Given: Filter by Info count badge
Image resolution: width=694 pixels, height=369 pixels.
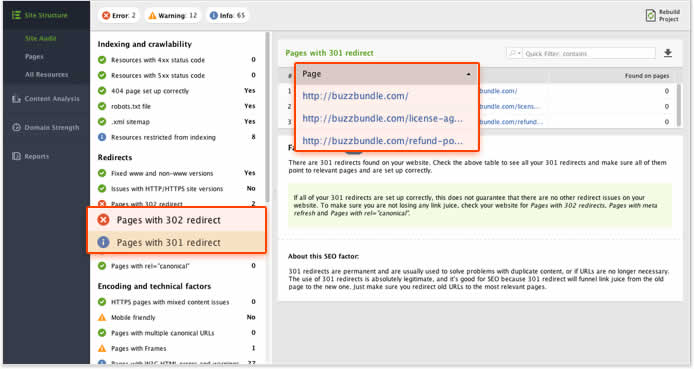Looking at the screenshot, I should tap(227, 15).
